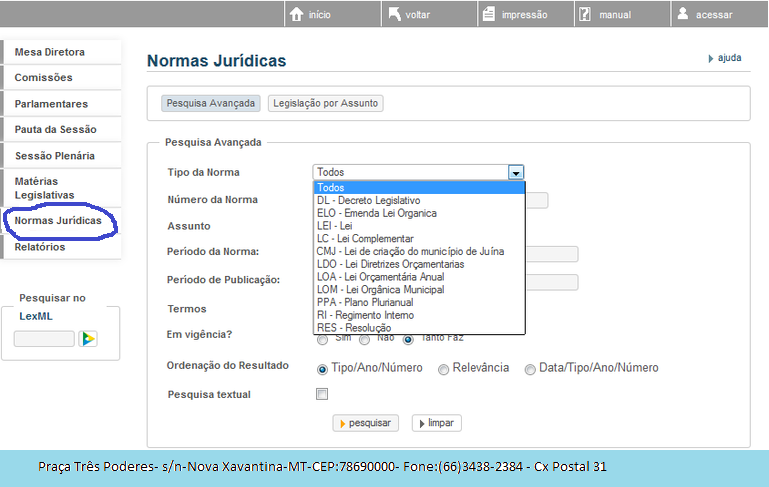Screen dimensions: 769x487
Task: Click the início home icon
Action: [x=296, y=15]
